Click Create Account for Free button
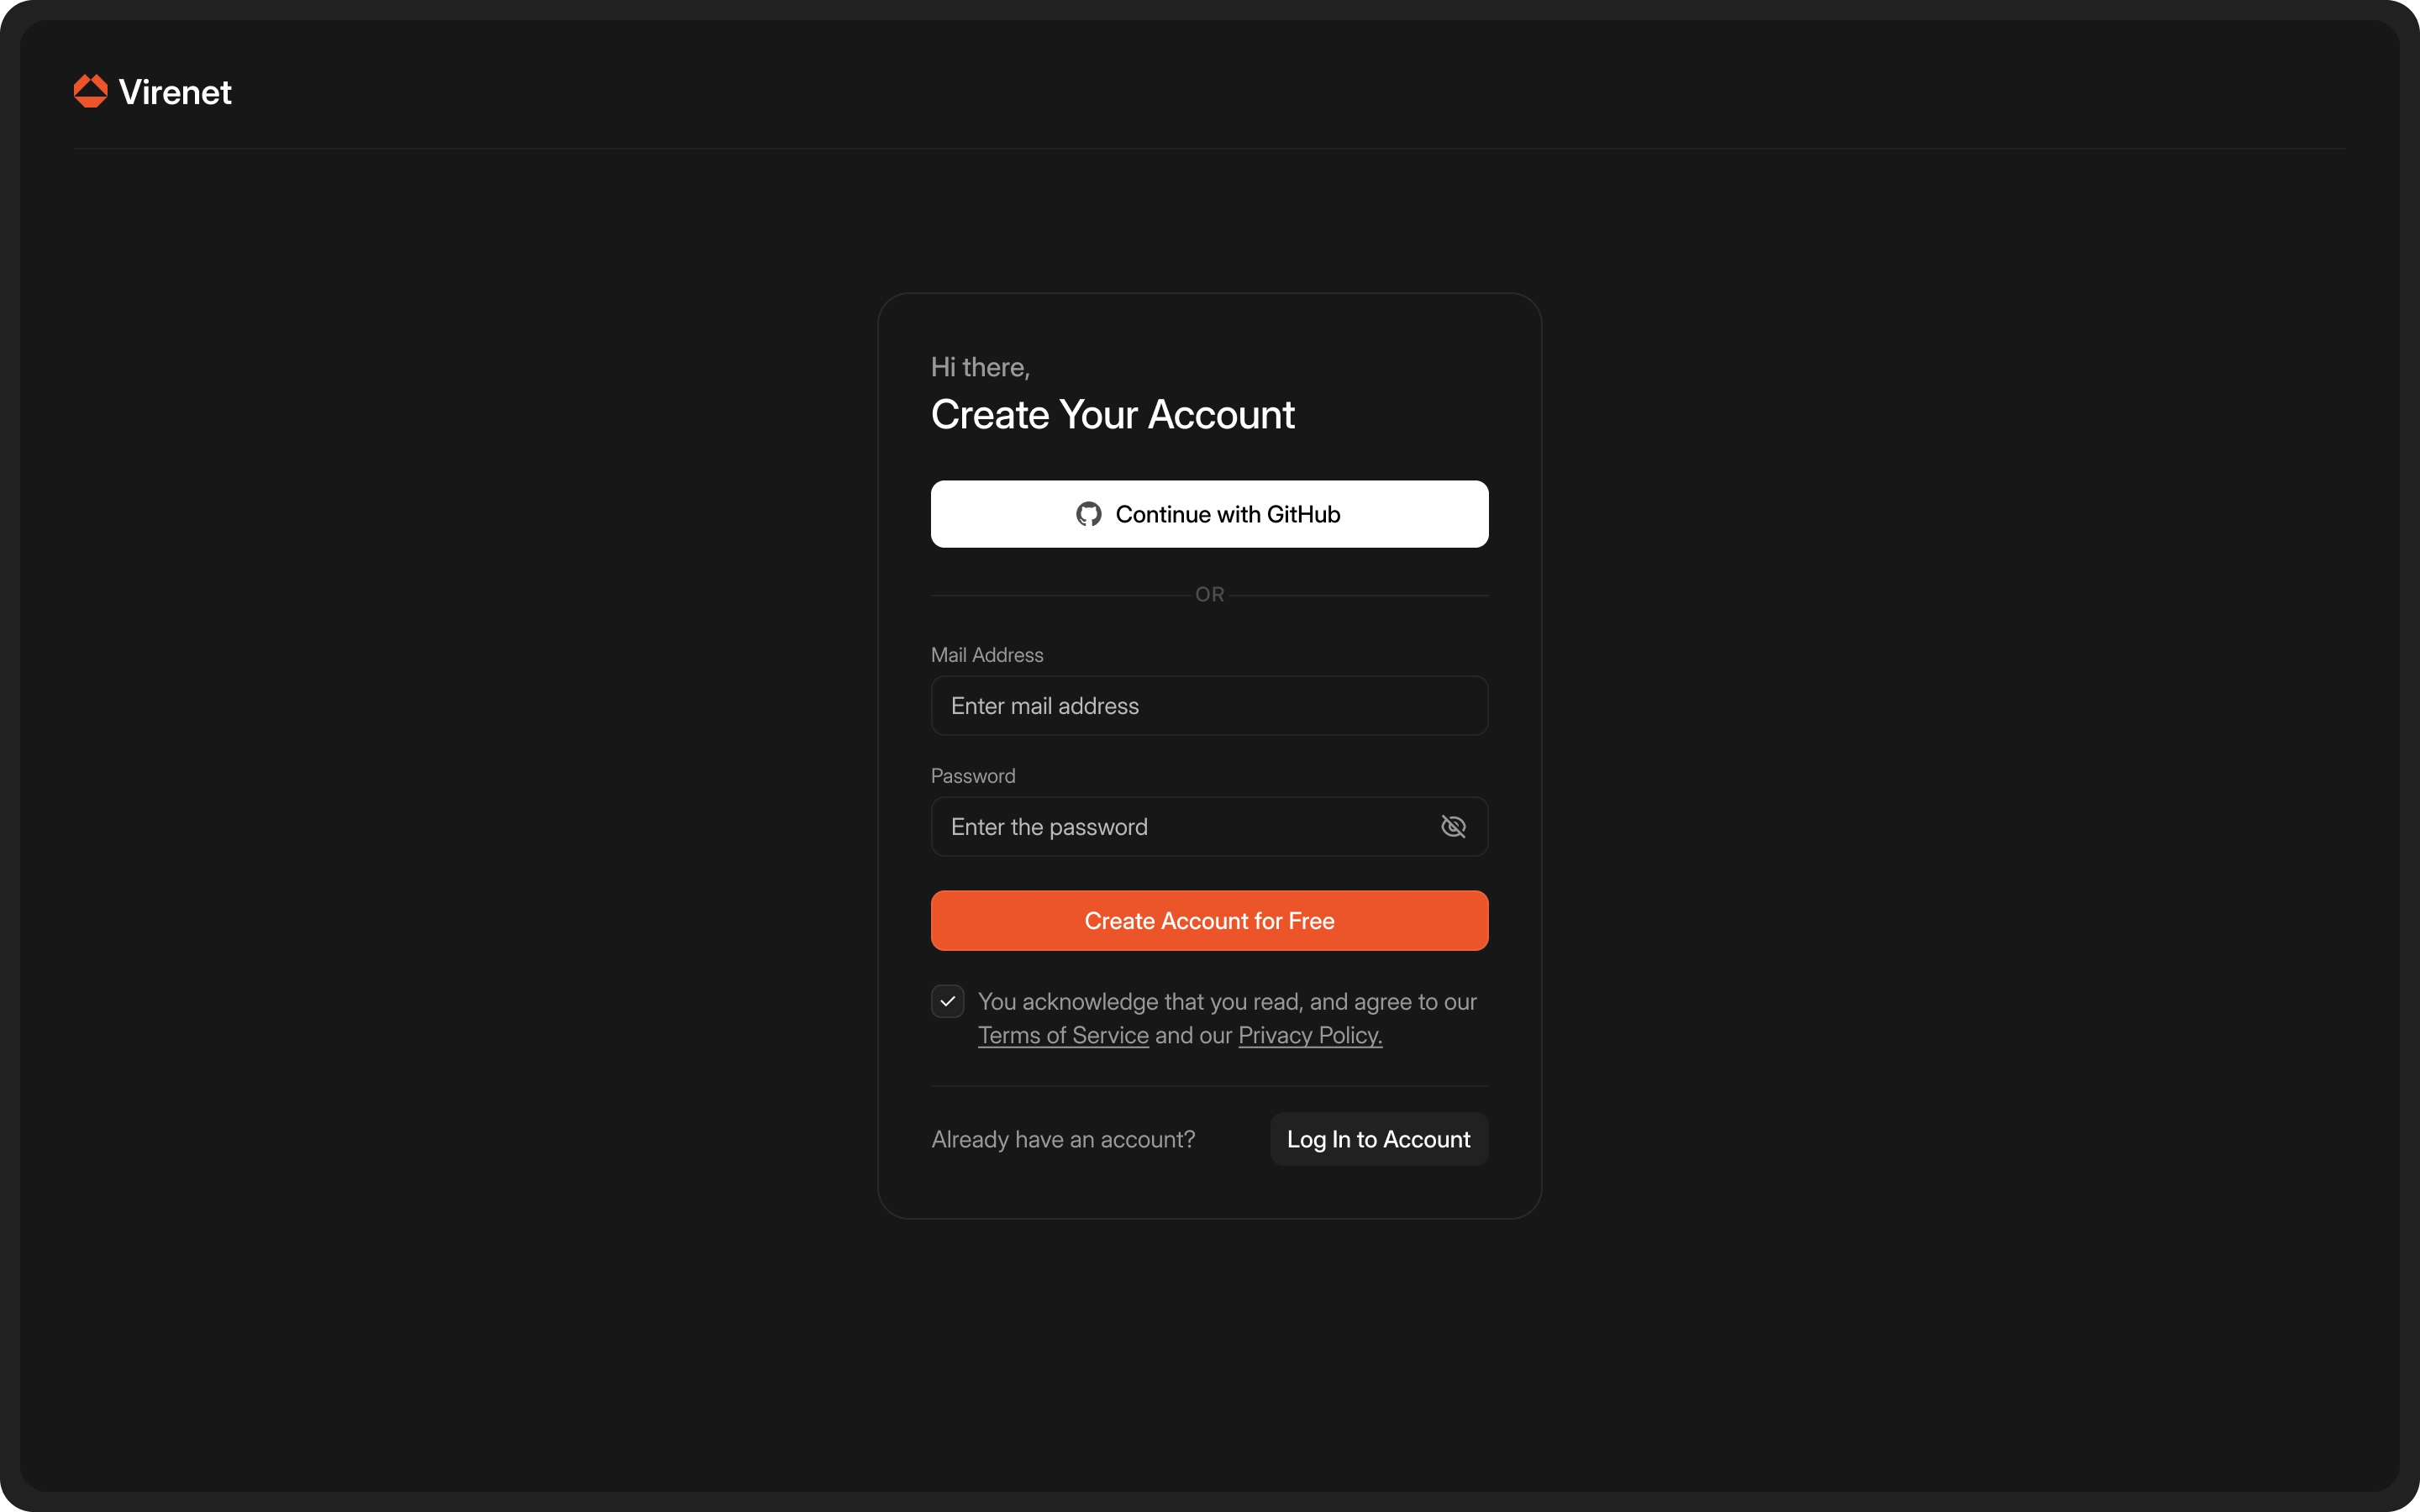Image resolution: width=2420 pixels, height=1512 pixels. tap(1209, 920)
